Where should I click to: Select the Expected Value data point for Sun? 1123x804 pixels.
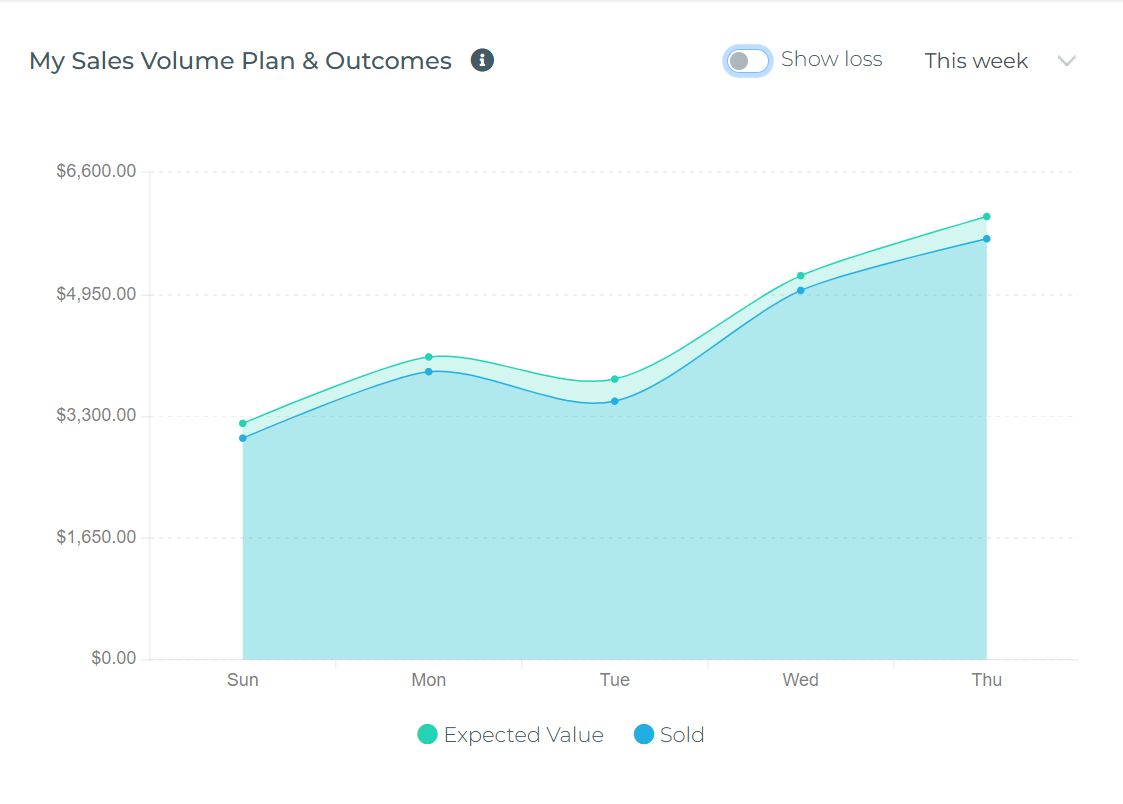243,424
